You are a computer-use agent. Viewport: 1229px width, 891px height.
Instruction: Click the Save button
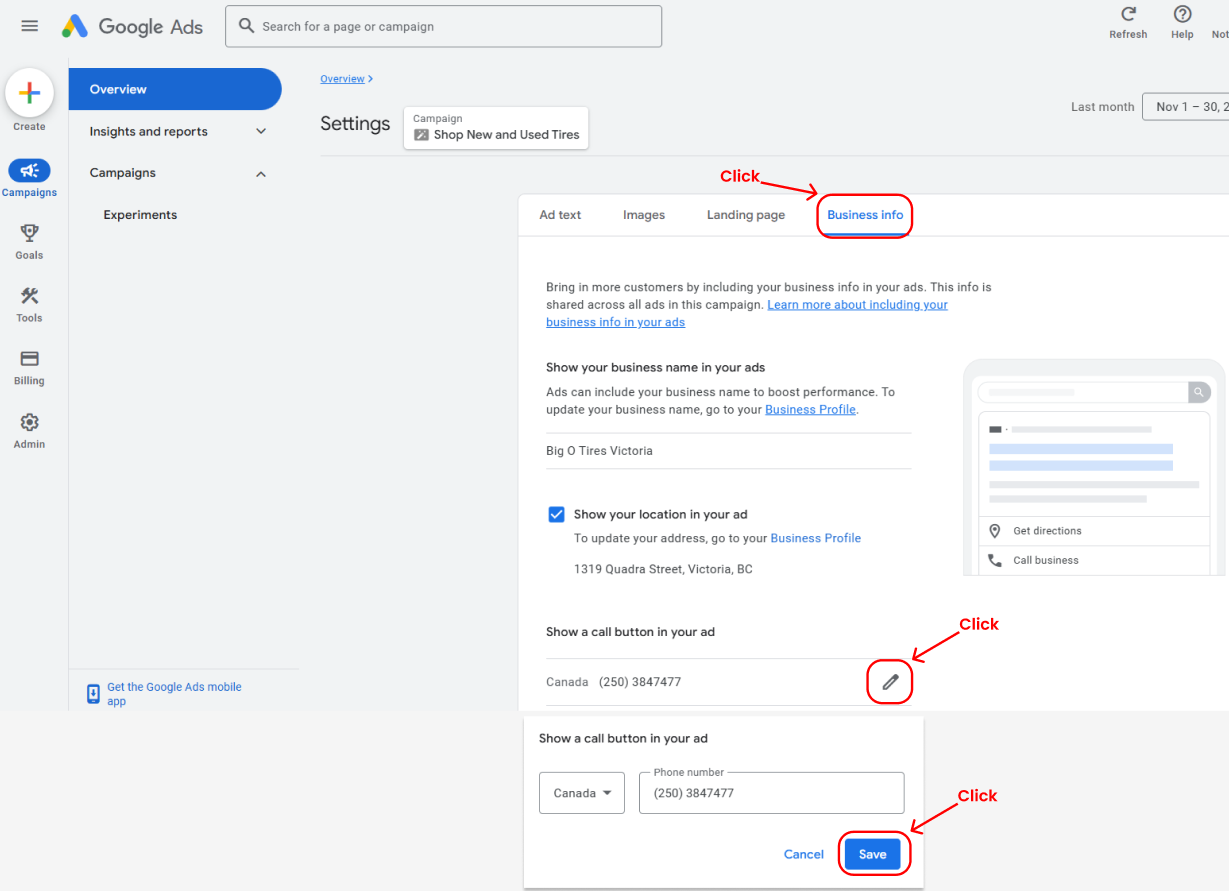click(872, 854)
